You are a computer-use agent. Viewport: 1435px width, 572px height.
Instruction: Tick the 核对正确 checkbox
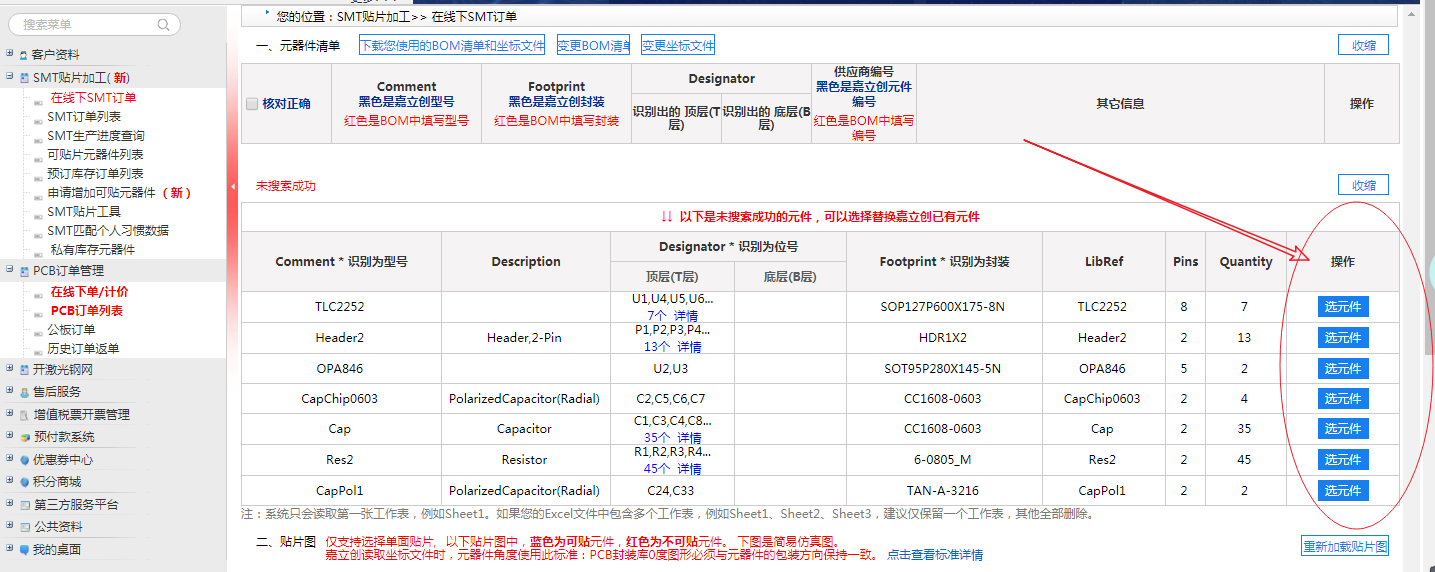(x=252, y=104)
